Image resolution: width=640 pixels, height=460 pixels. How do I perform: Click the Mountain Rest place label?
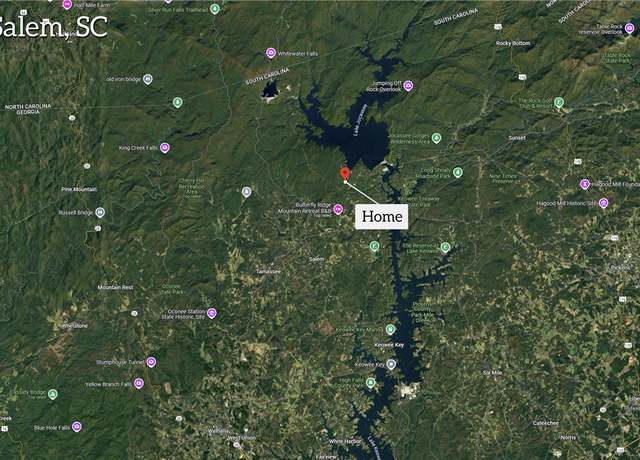pyautogui.click(x=116, y=287)
